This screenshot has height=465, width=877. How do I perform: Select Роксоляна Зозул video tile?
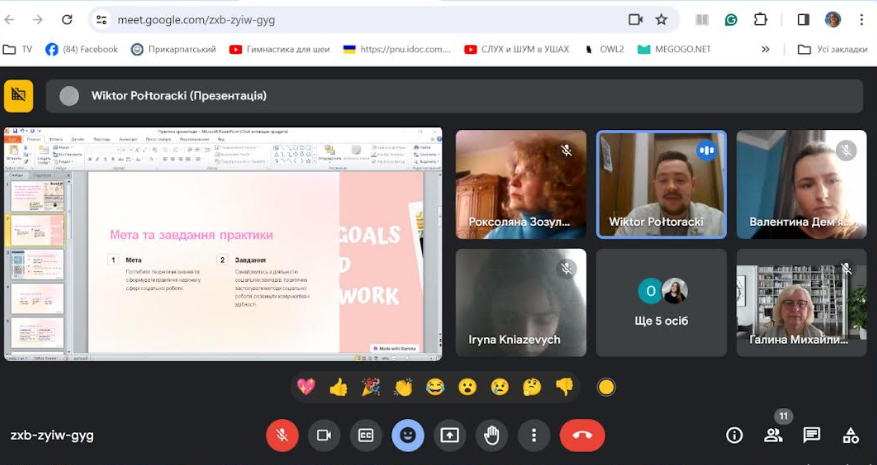click(521, 185)
